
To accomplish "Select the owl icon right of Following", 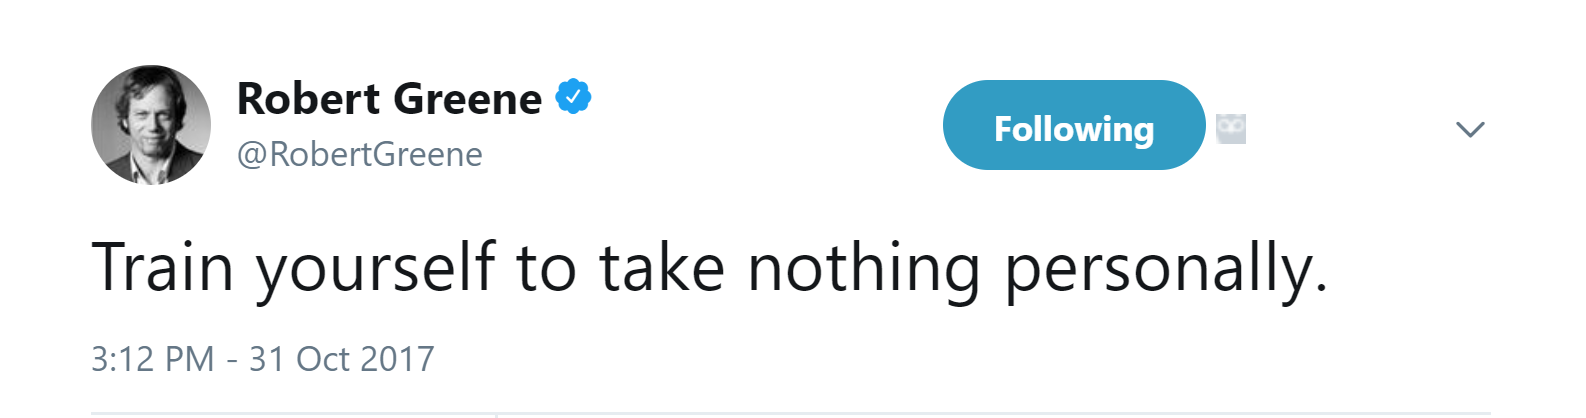I will pos(1231,129).
